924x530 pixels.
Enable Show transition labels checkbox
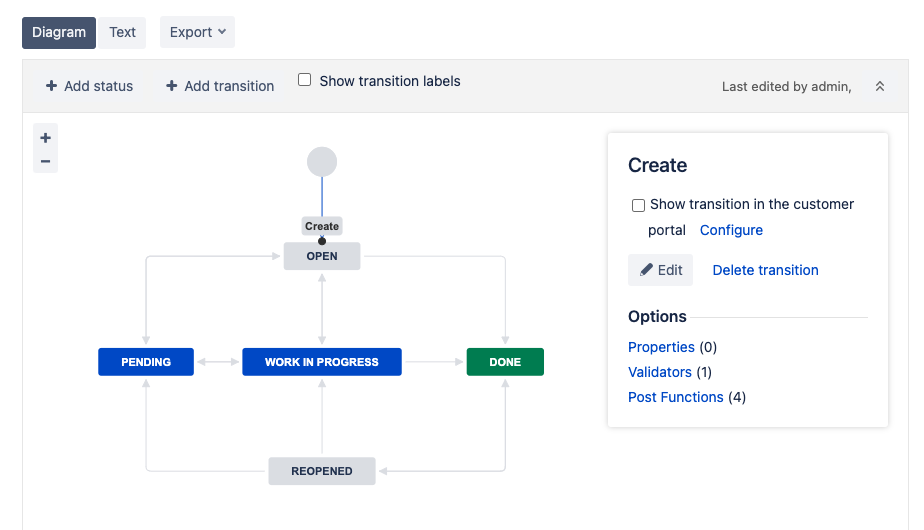click(305, 80)
